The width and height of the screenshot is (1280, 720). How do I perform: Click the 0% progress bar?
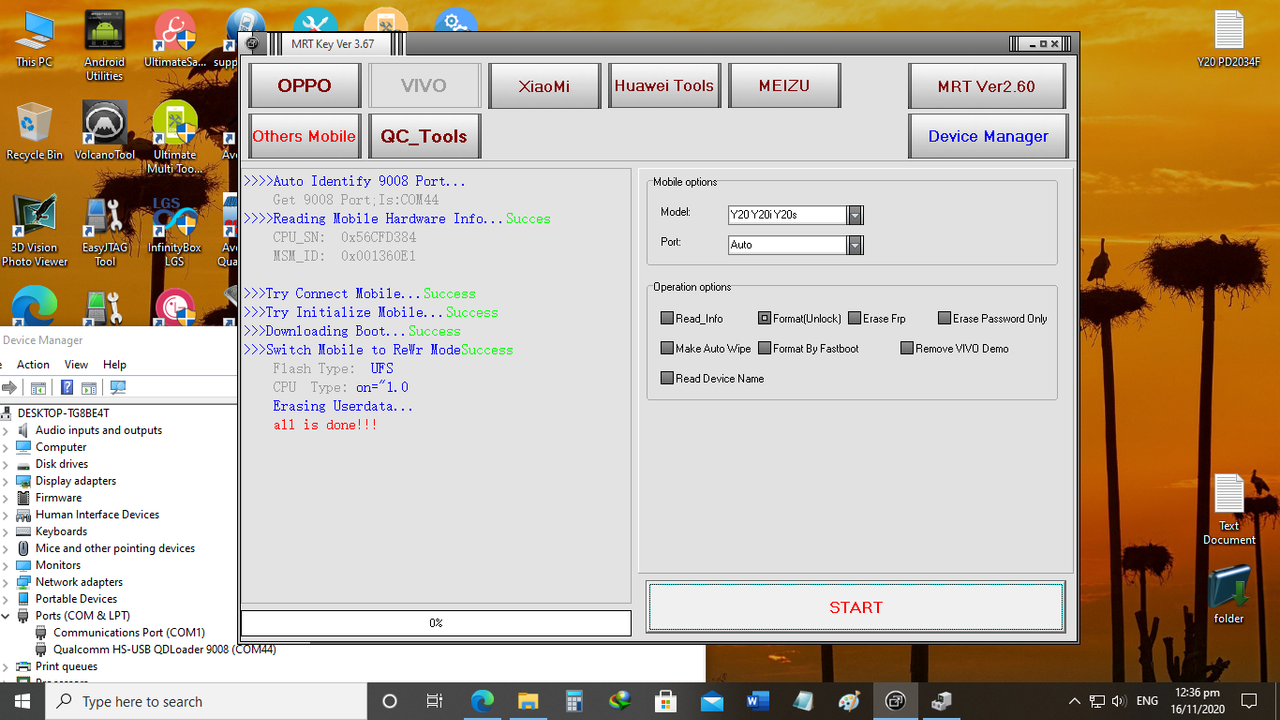pos(436,623)
